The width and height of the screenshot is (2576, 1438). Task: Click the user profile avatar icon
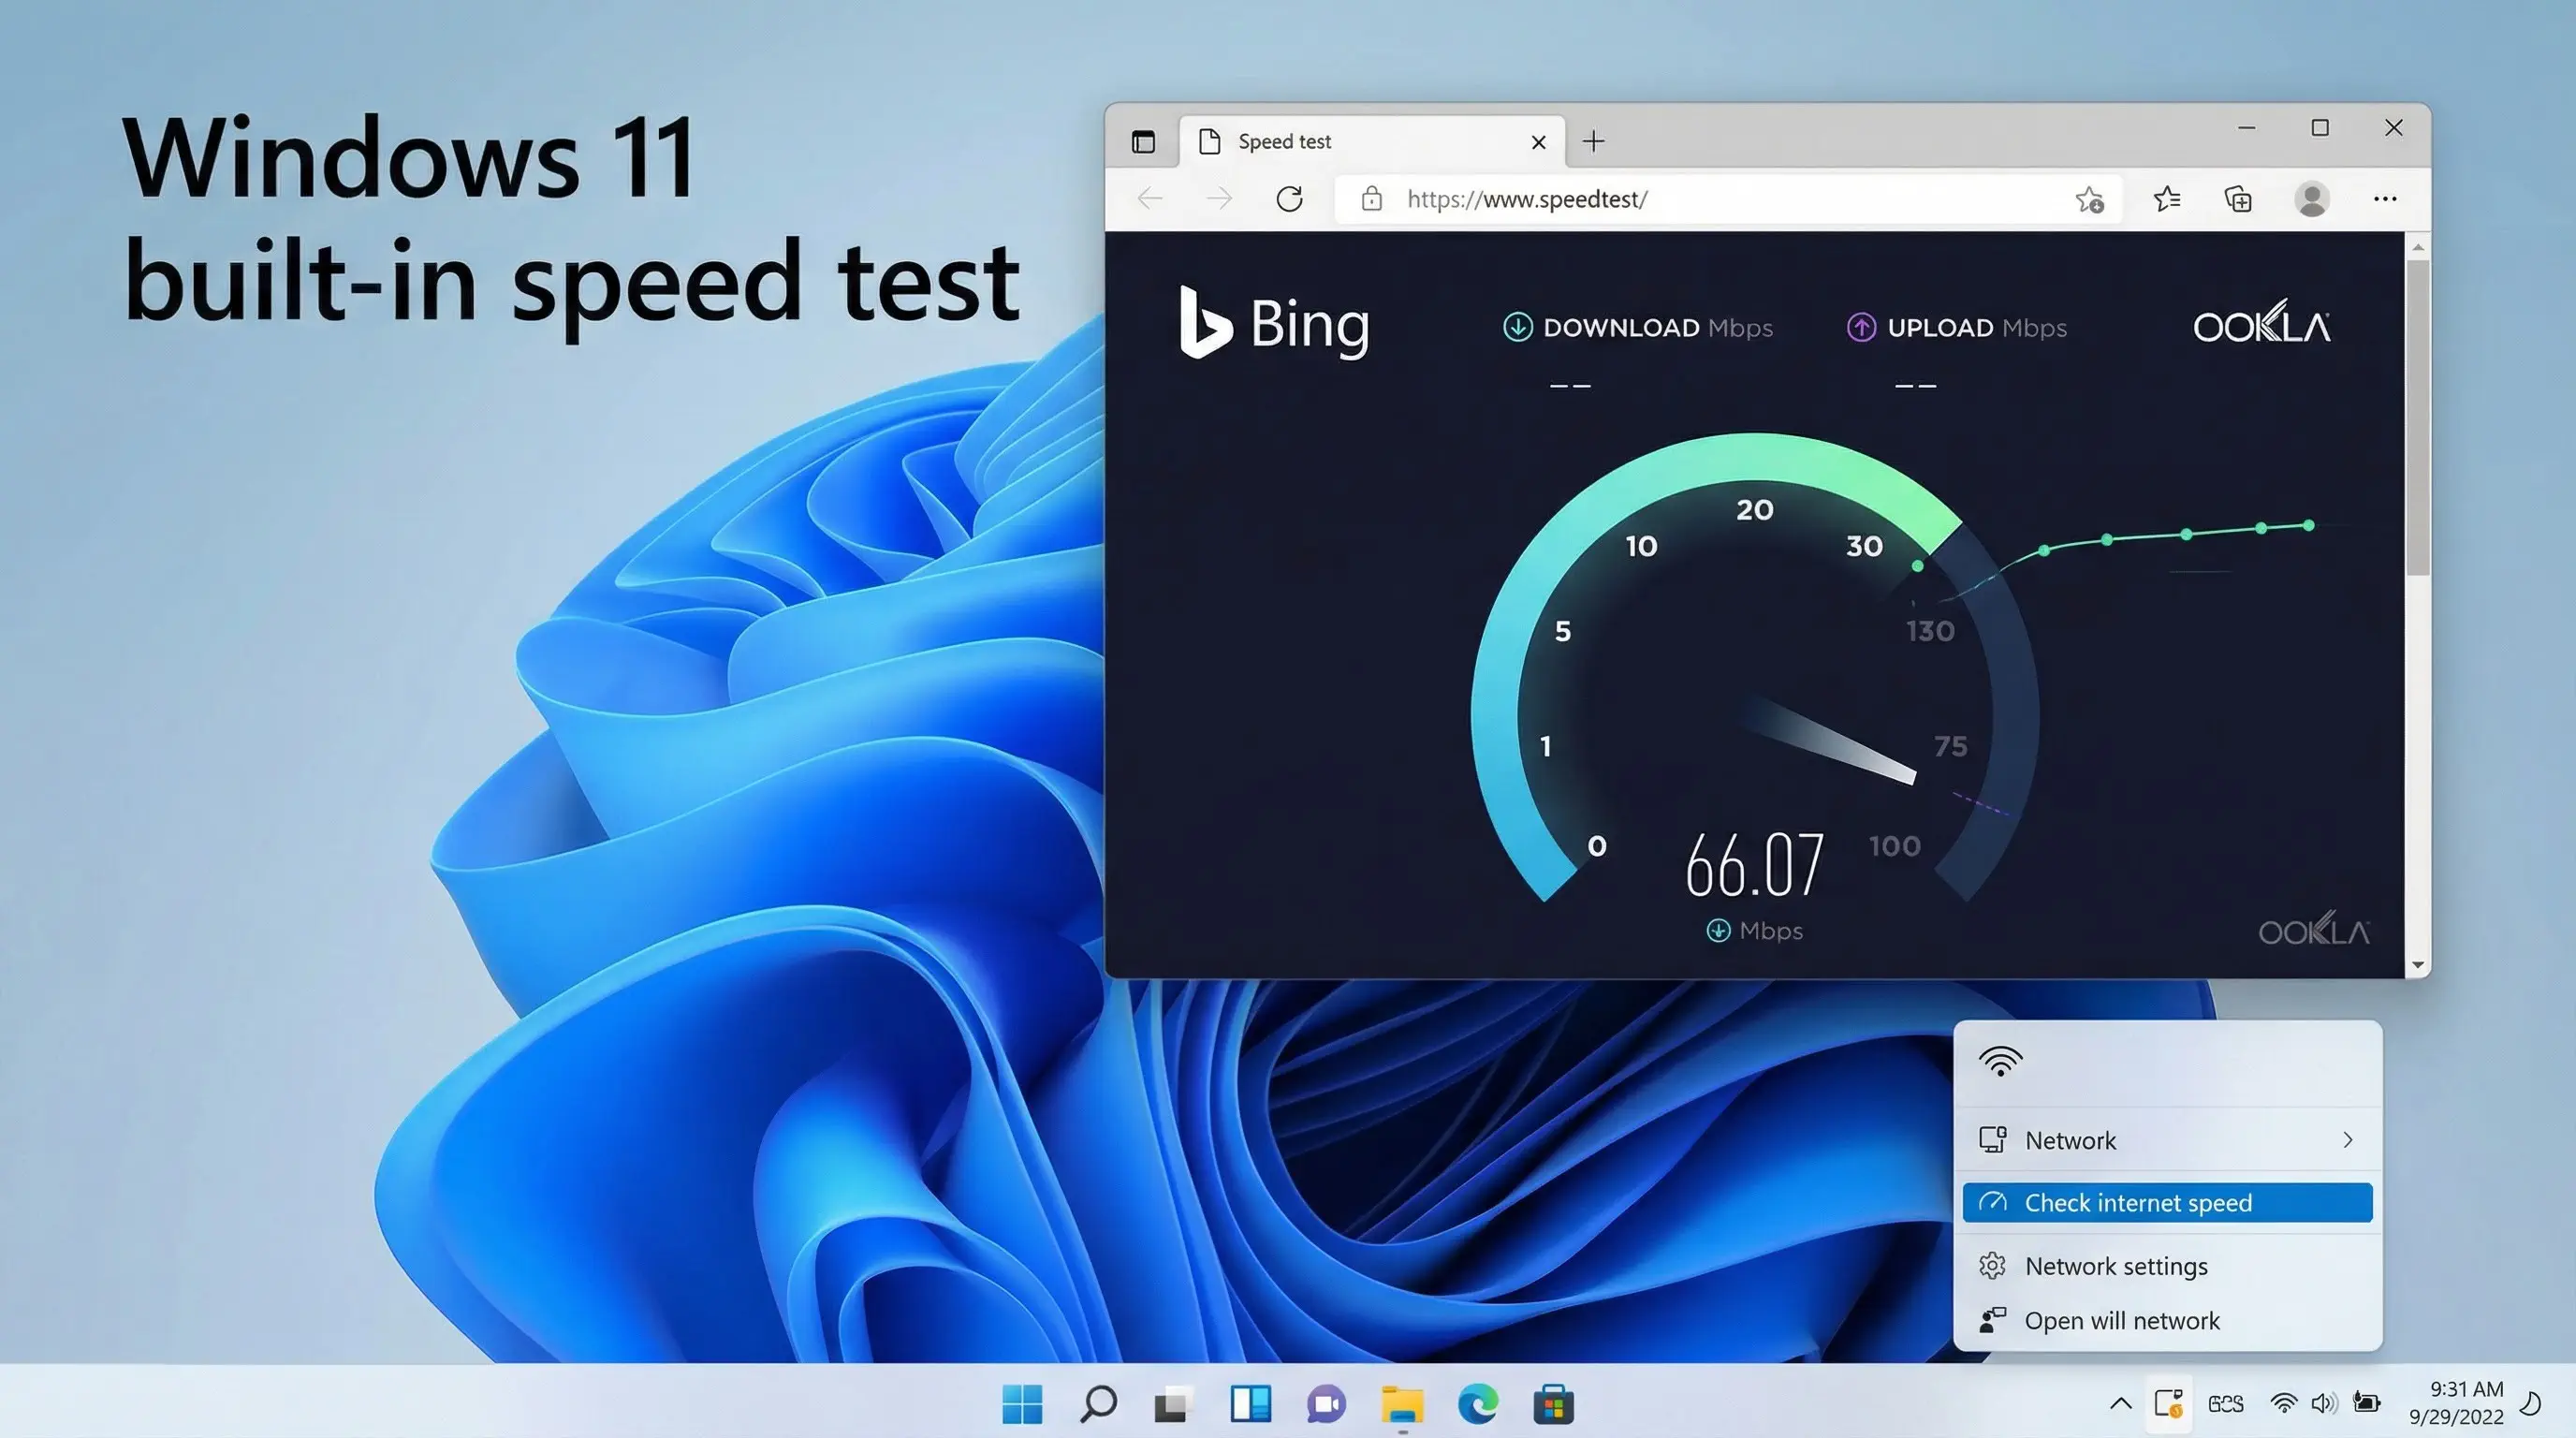tap(2311, 199)
